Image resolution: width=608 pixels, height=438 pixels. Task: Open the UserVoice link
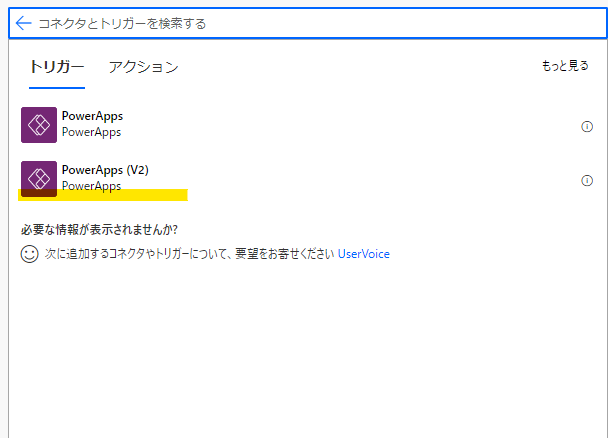[364, 254]
